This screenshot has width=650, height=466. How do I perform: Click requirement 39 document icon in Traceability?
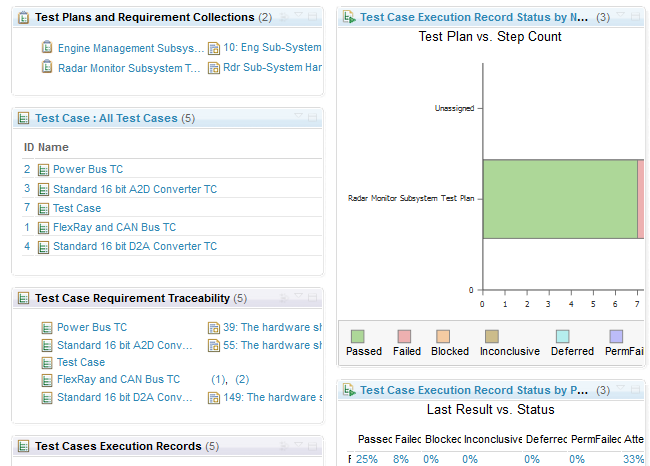214,328
